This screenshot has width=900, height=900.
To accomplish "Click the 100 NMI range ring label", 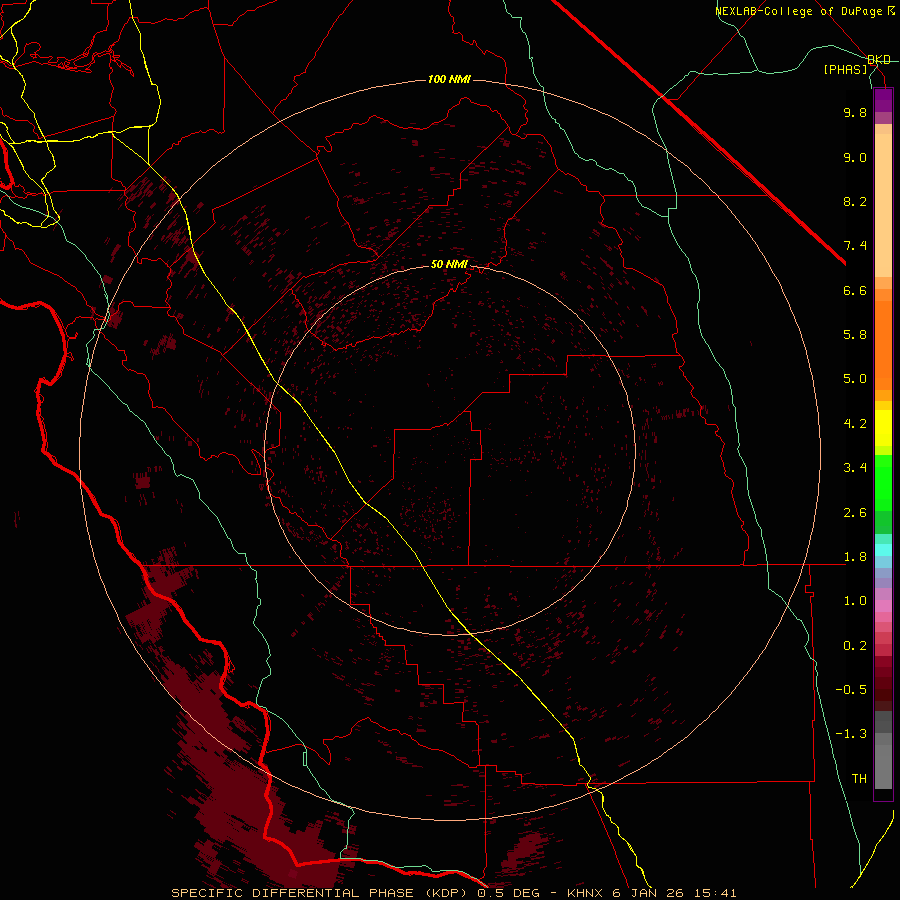I will point(449,79).
